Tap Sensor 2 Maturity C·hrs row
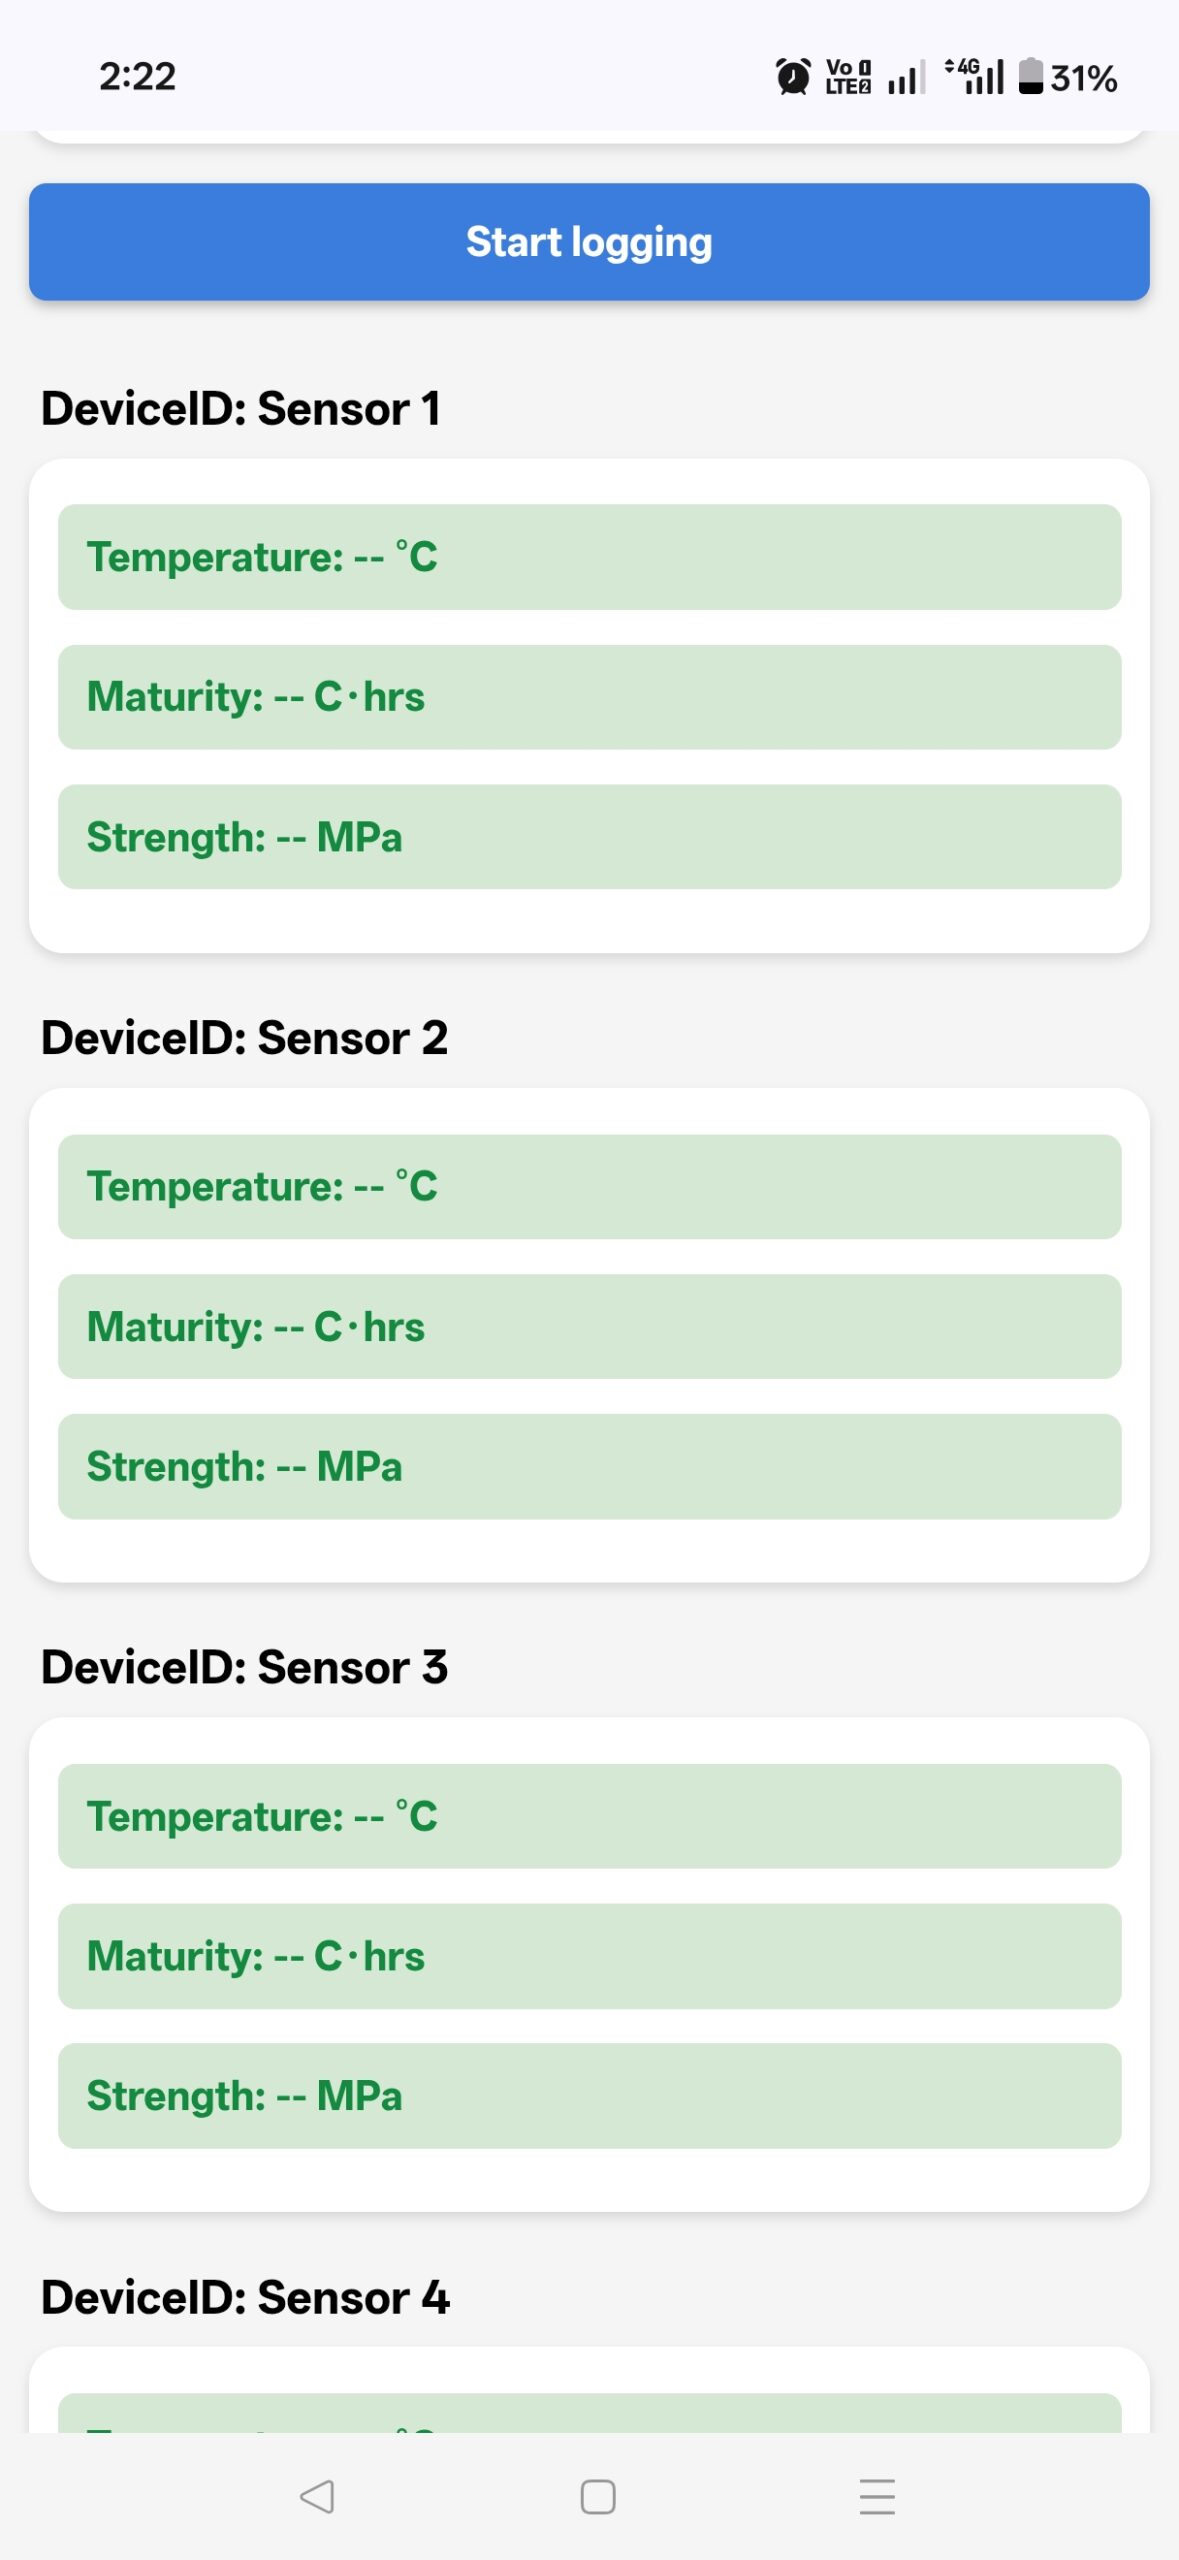This screenshot has height=2560, width=1179. coord(589,1327)
